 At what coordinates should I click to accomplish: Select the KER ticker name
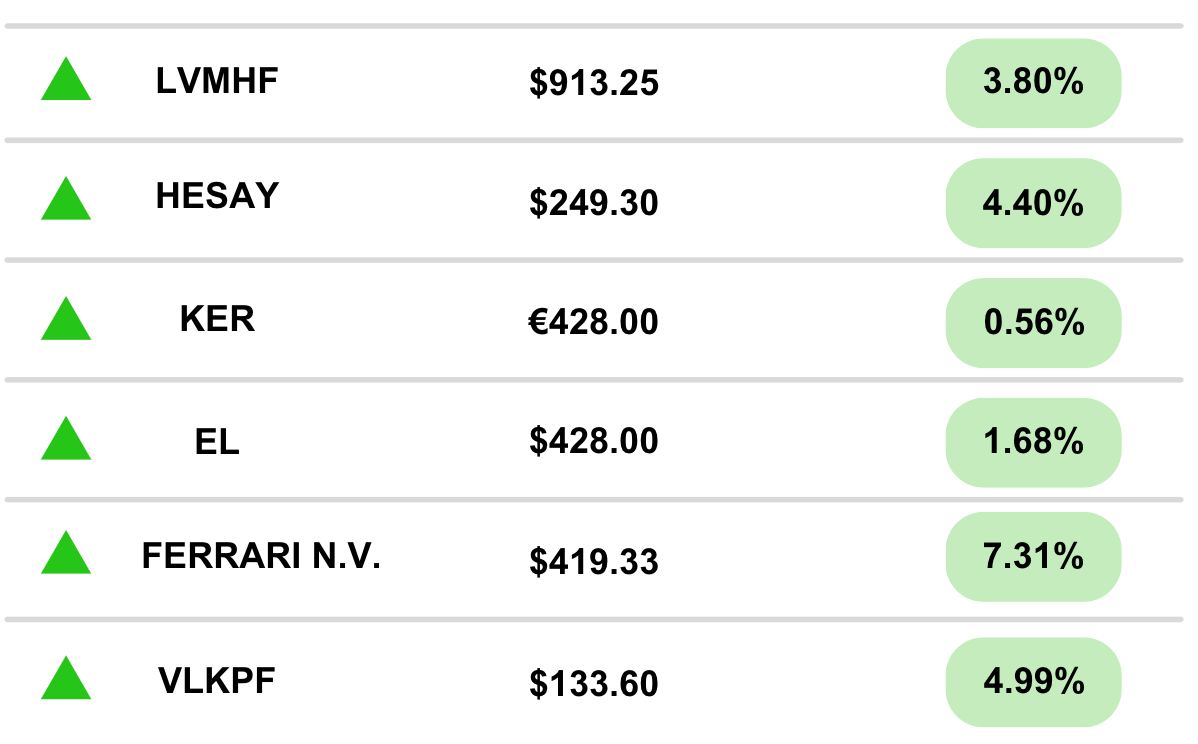(217, 320)
